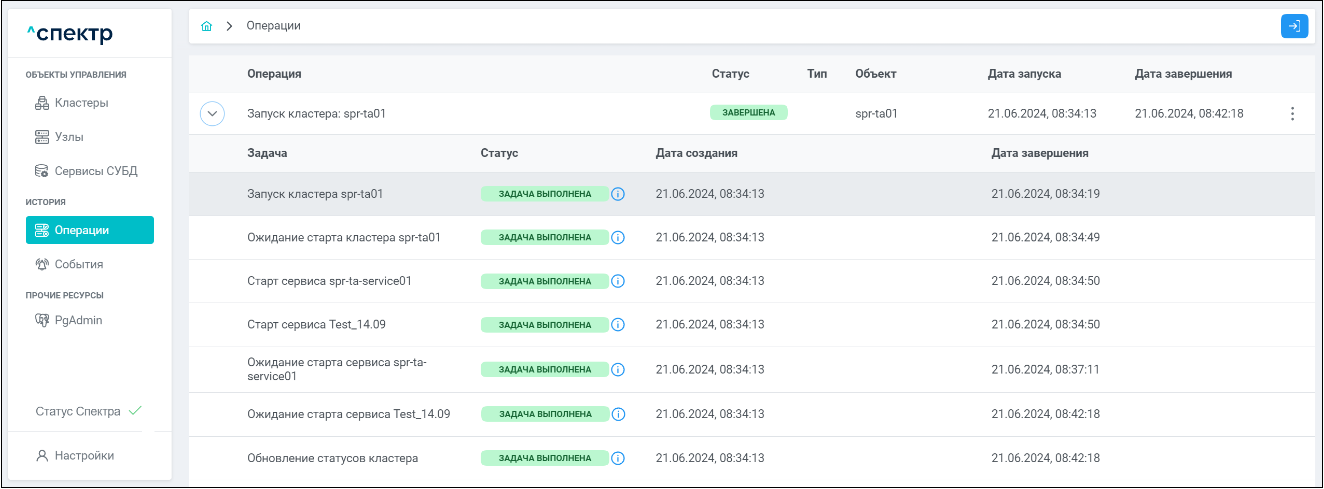Open the three-dot menu for spr-ta01 operation

(x=1292, y=114)
